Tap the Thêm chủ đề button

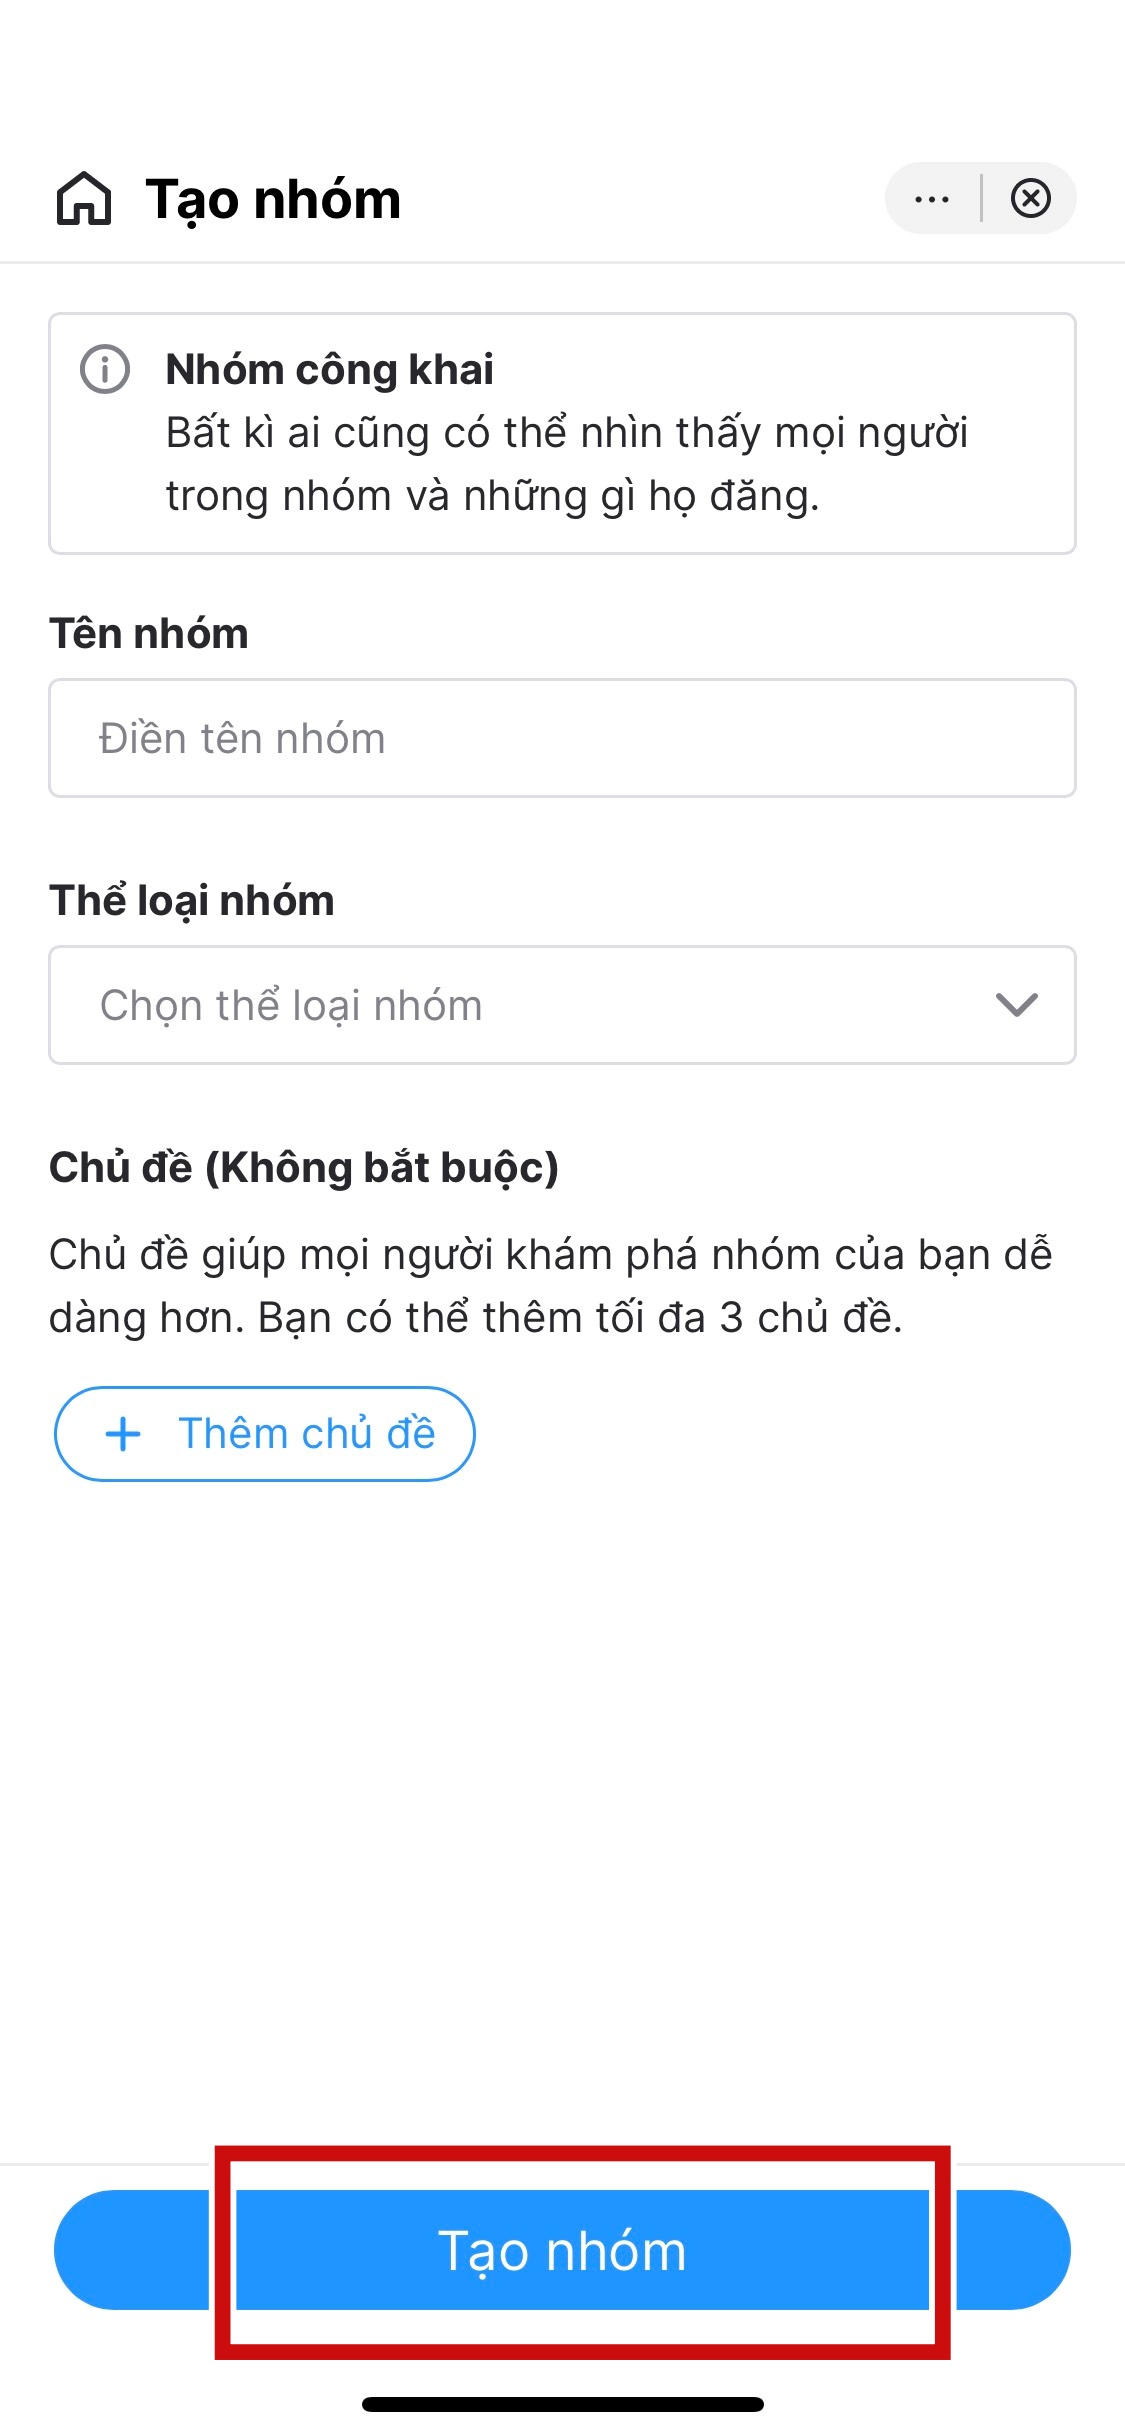pyautogui.click(x=265, y=1434)
